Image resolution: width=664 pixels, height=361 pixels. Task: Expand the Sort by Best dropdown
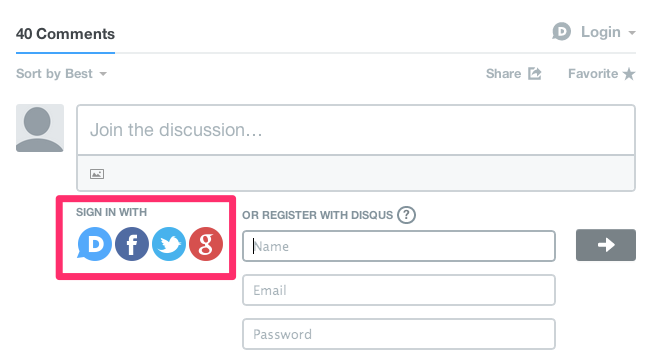coord(61,74)
